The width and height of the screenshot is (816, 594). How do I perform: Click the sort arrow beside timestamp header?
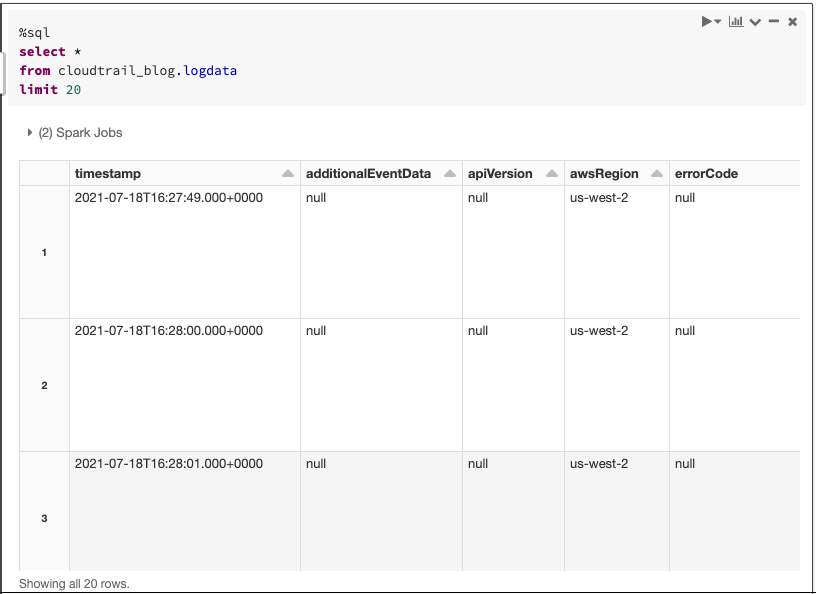[x=288, y=172]
